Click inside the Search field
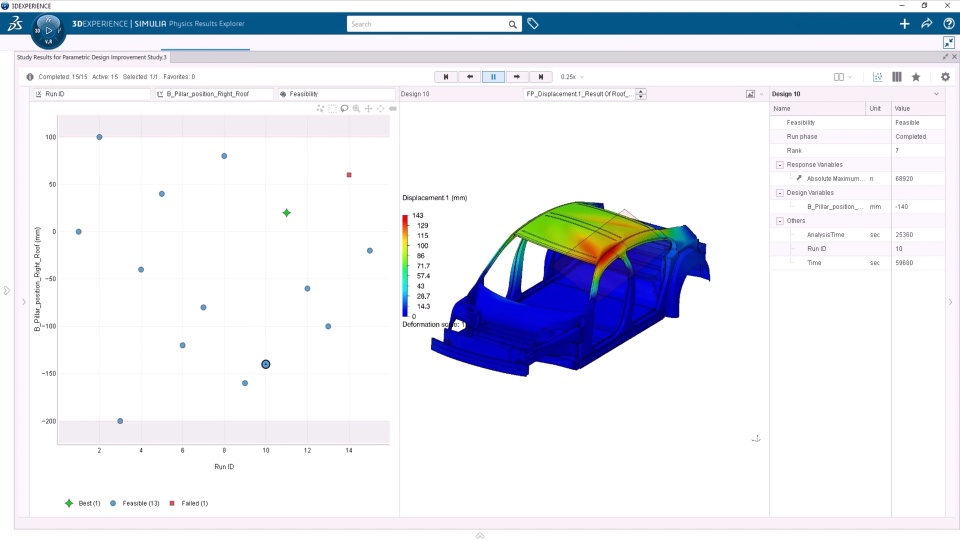 (x=427, y=24)
